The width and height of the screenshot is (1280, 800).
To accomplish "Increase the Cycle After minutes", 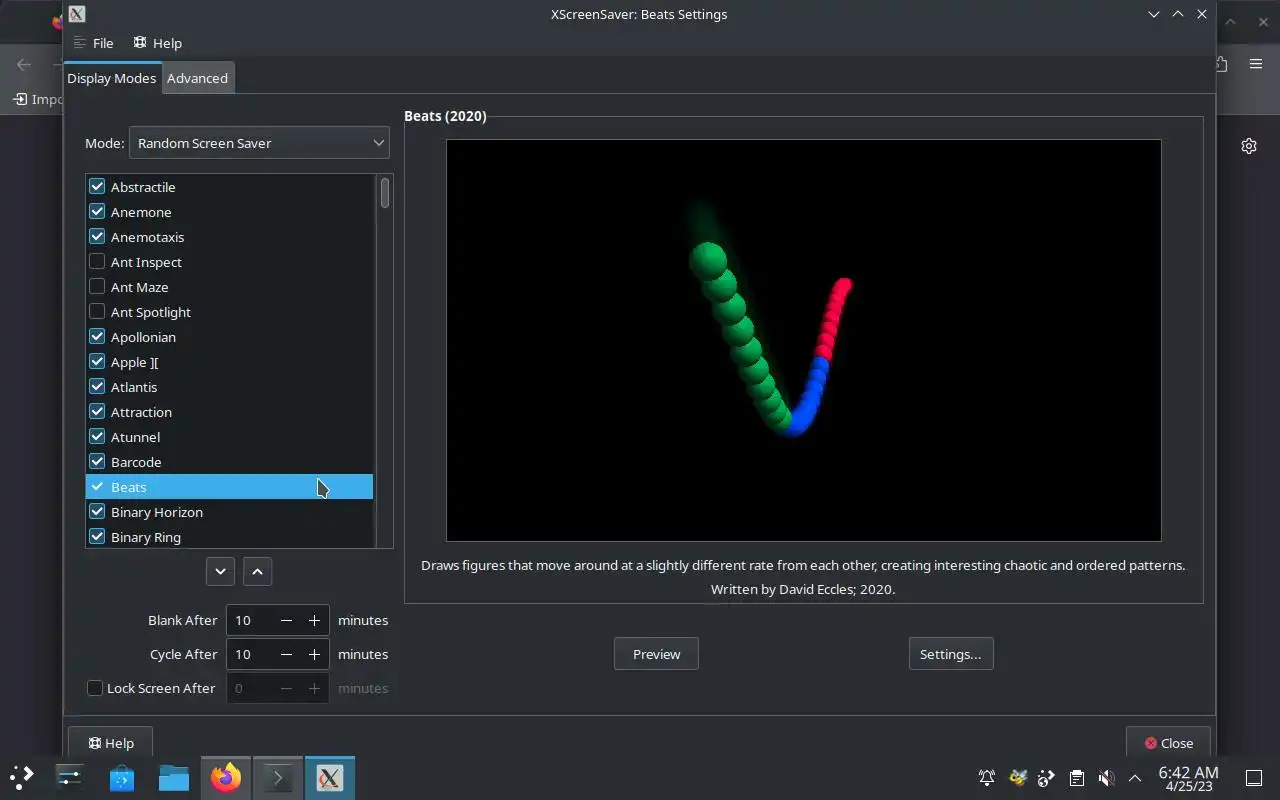I will (x=314, y=654).
